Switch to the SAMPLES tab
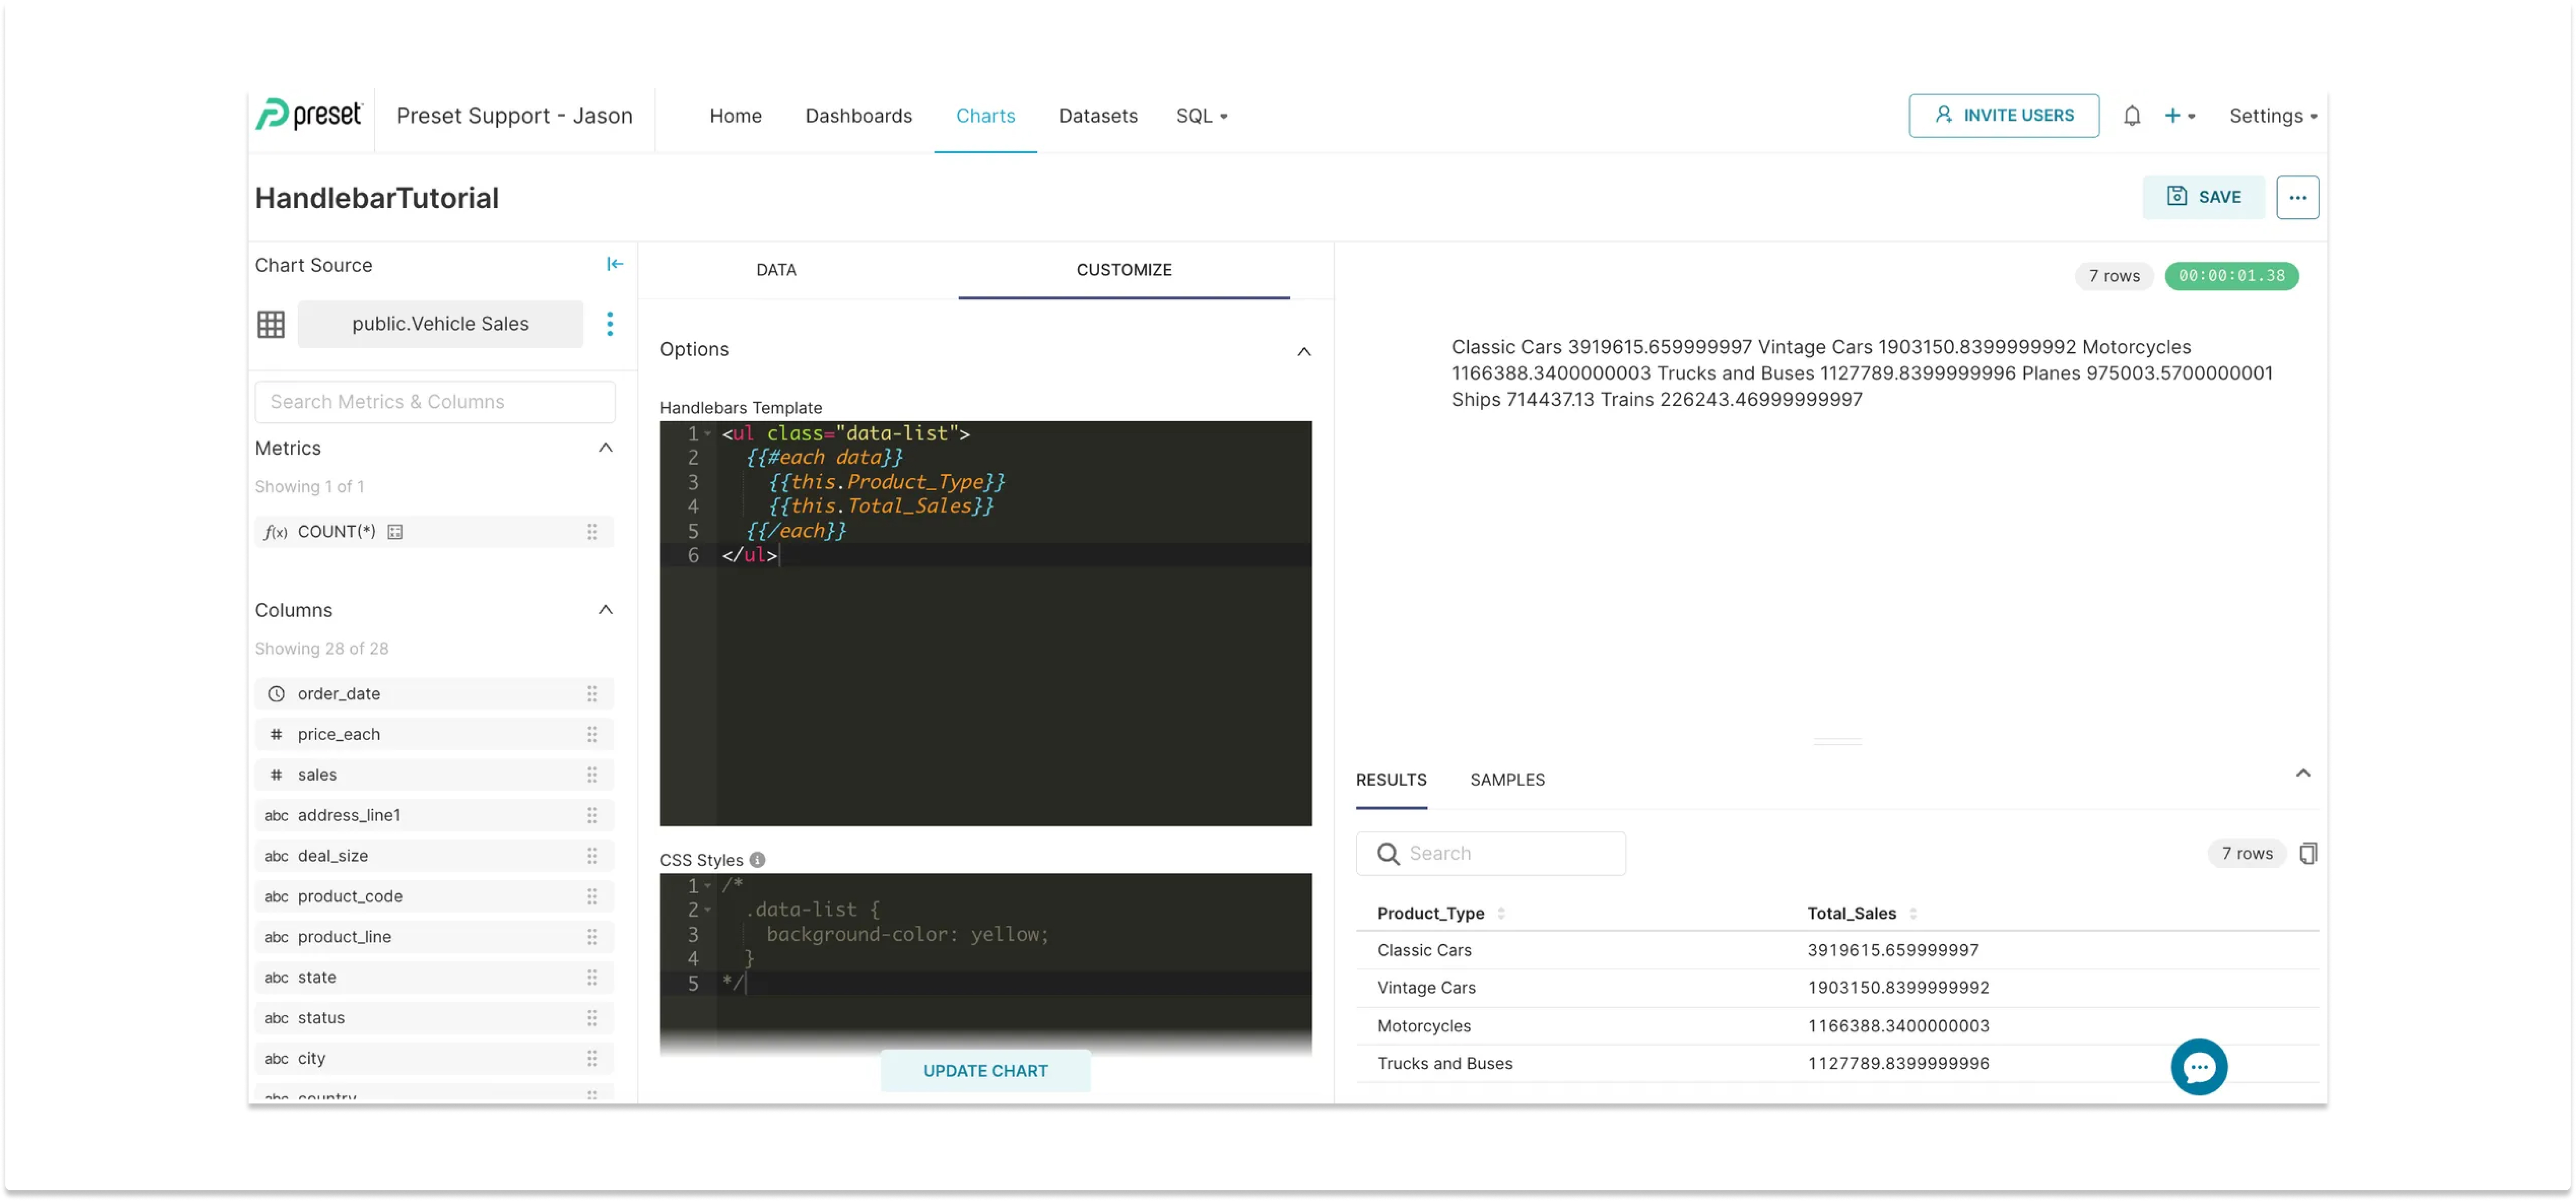Screen dimensions: 2576x1201 click(1507, 780)
